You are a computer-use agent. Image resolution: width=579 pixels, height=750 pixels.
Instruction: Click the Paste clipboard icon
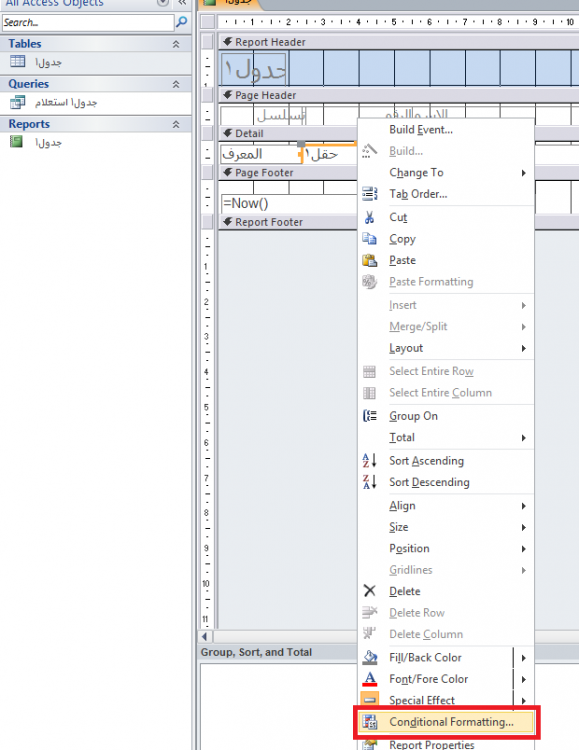(x=369, y=260)
